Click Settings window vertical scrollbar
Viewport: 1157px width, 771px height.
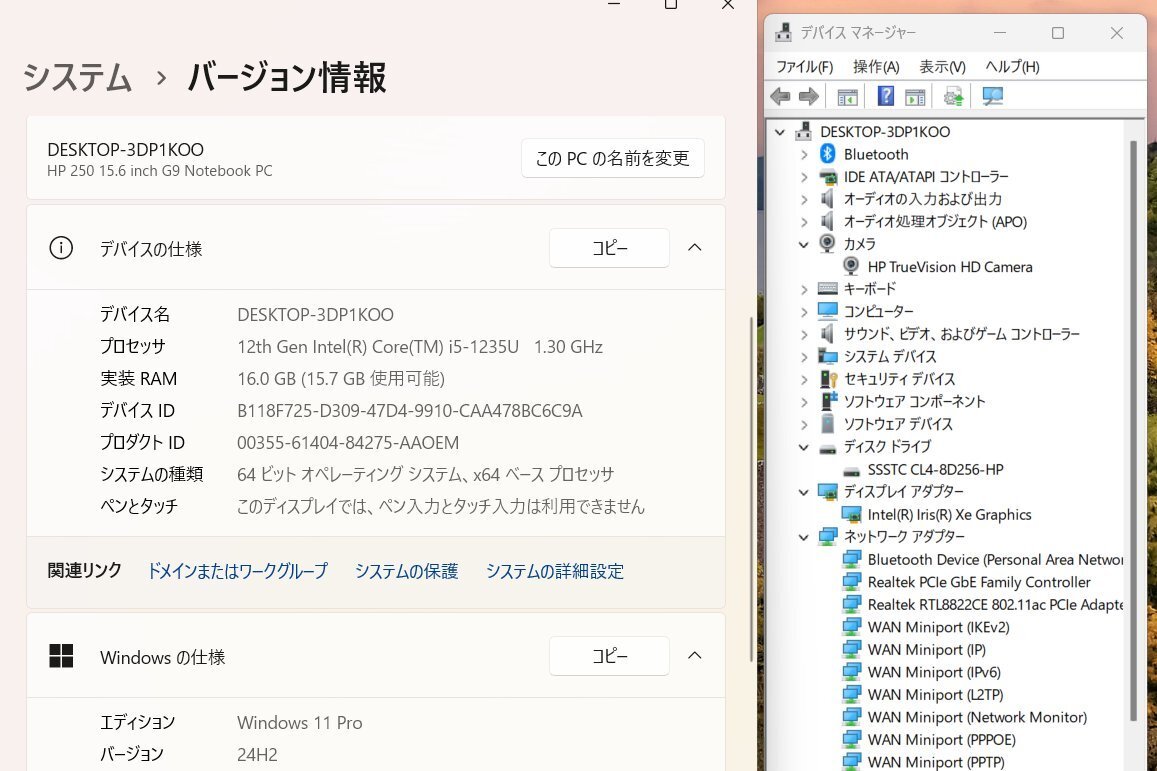tap(751, 489)
